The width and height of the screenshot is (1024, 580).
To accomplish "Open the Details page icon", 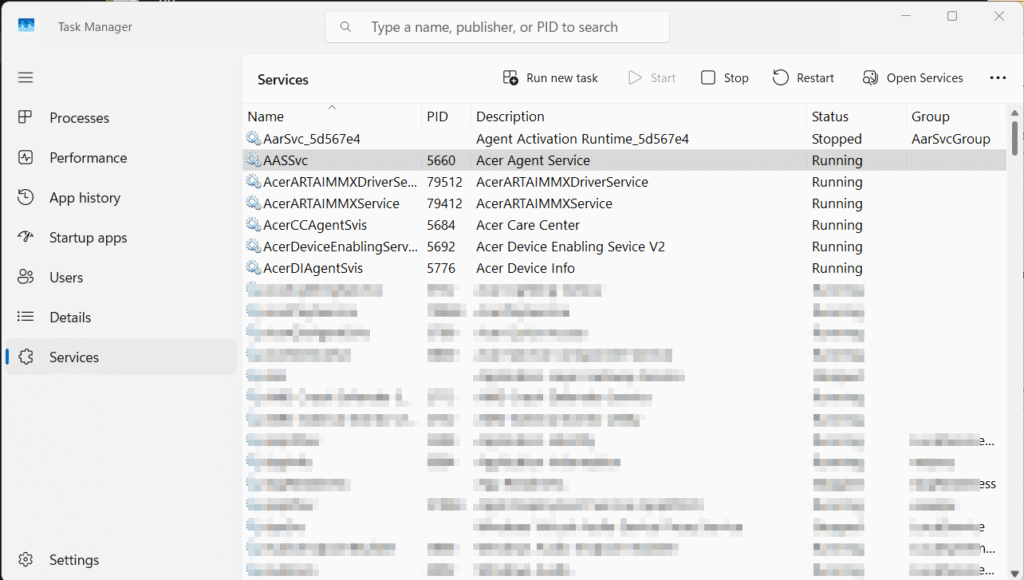I will pos(25,317).
